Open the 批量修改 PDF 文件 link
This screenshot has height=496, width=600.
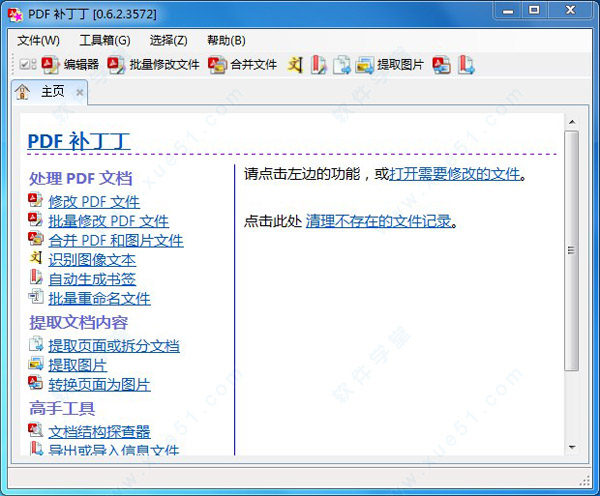(x=109, y=221)
